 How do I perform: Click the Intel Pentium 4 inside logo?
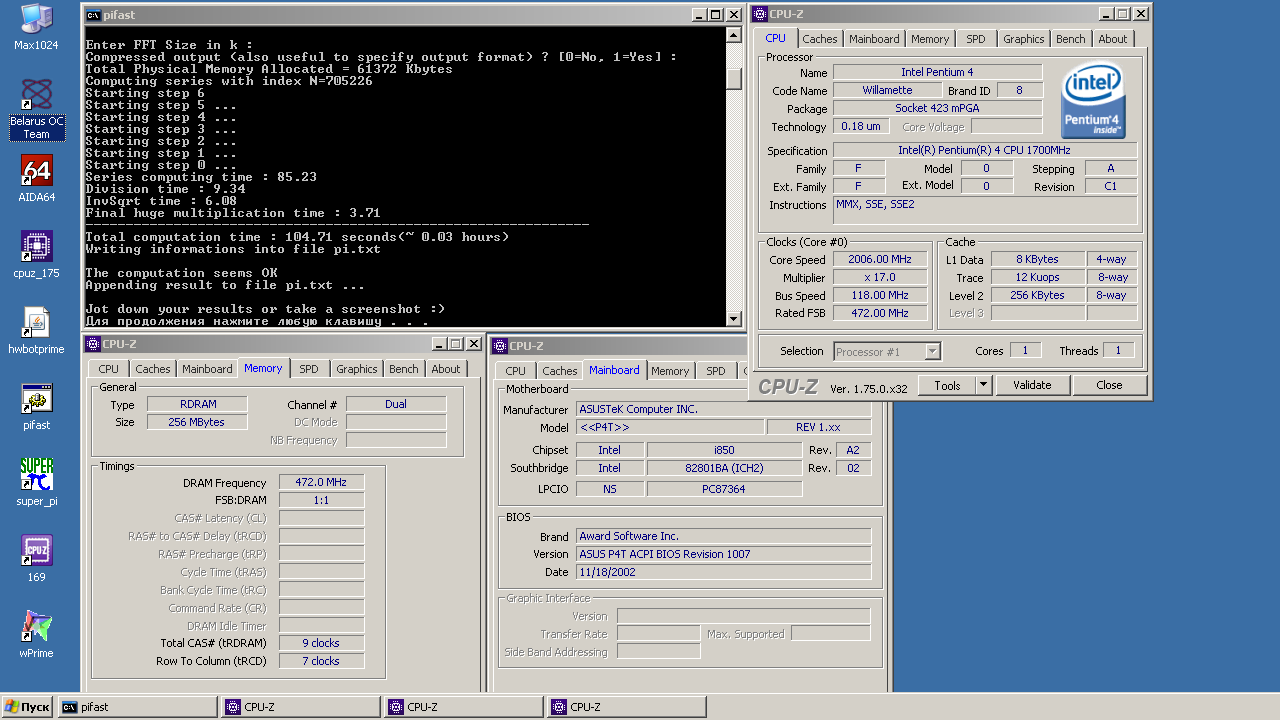pos(1094,101)
